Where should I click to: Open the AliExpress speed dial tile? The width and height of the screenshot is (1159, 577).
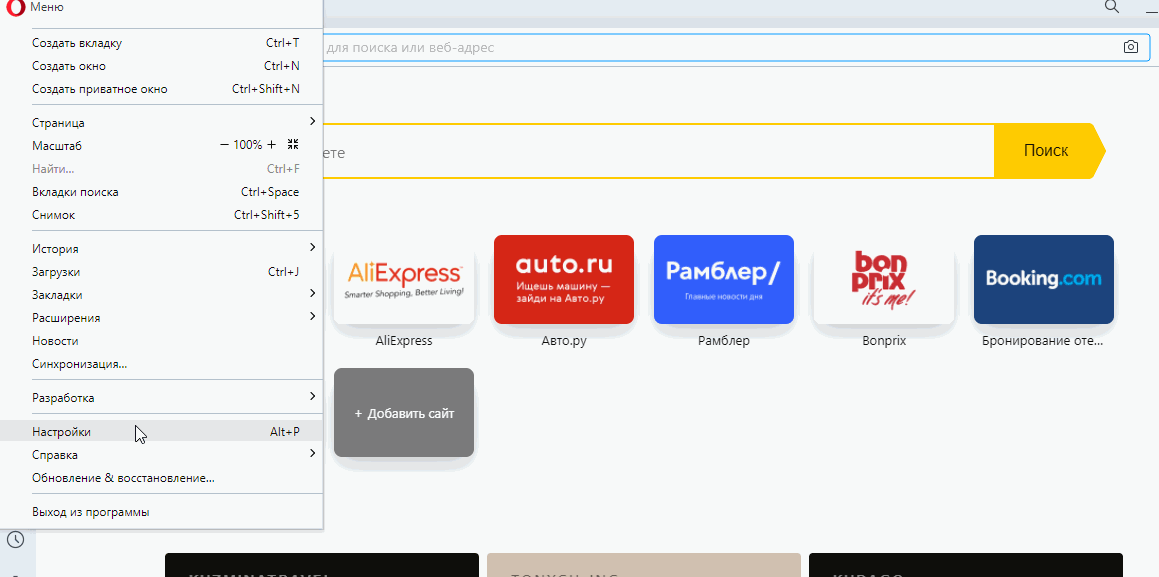point(404,280)
